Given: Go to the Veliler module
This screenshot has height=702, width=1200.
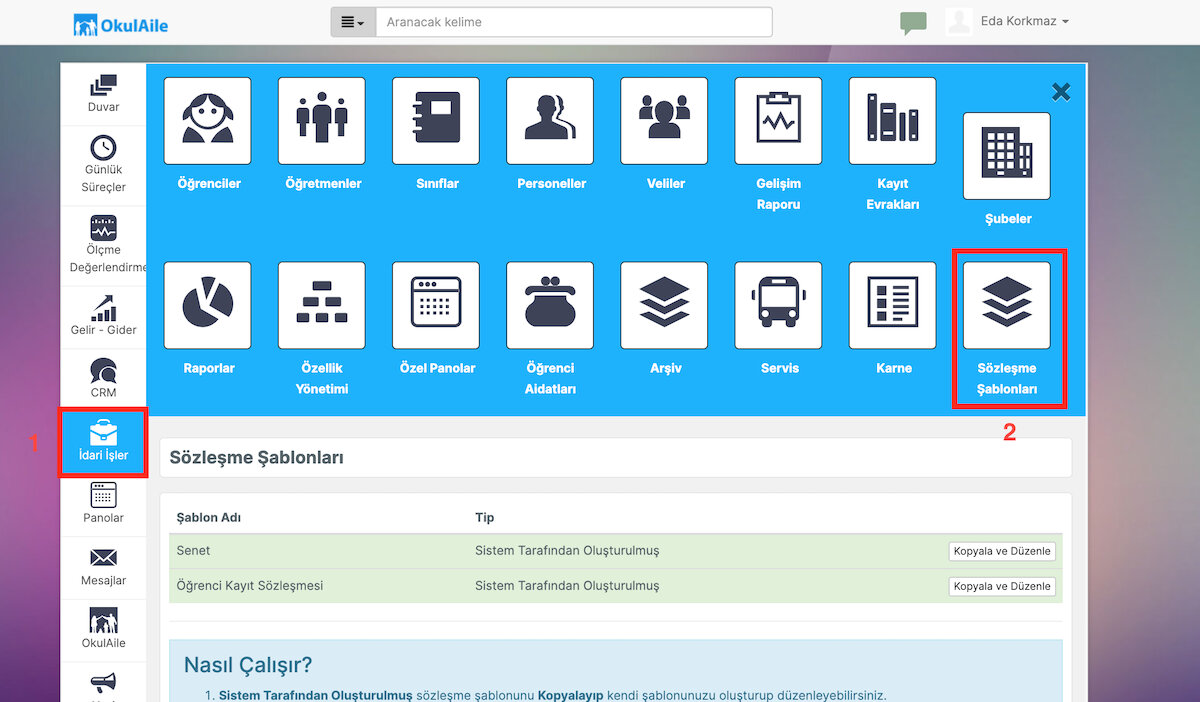Looking at the screenshot, I should (x=664, y=121).
